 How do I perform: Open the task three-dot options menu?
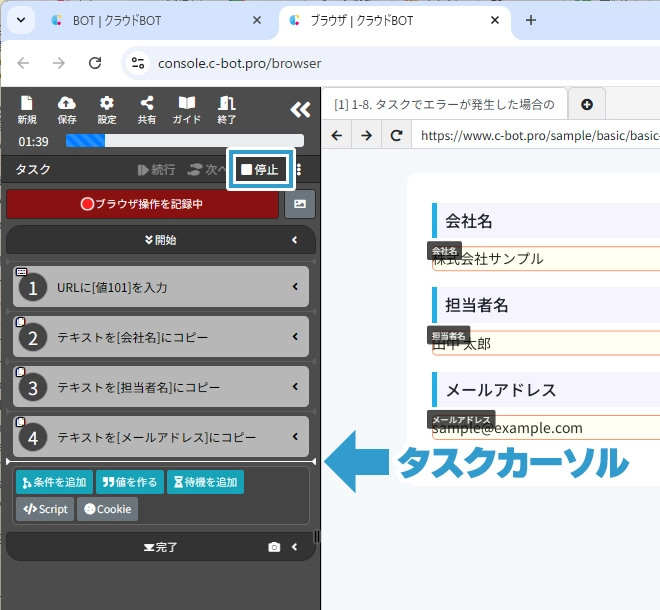coord(299,170)
